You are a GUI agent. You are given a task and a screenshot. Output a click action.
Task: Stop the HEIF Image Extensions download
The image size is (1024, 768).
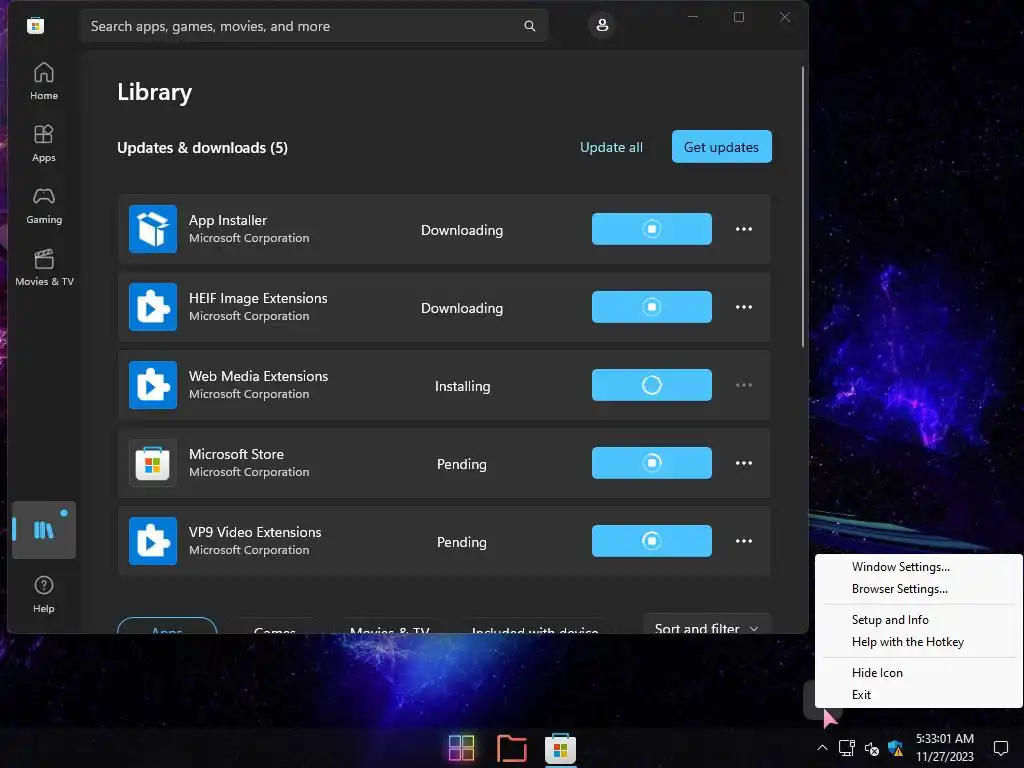click(652, 307)
